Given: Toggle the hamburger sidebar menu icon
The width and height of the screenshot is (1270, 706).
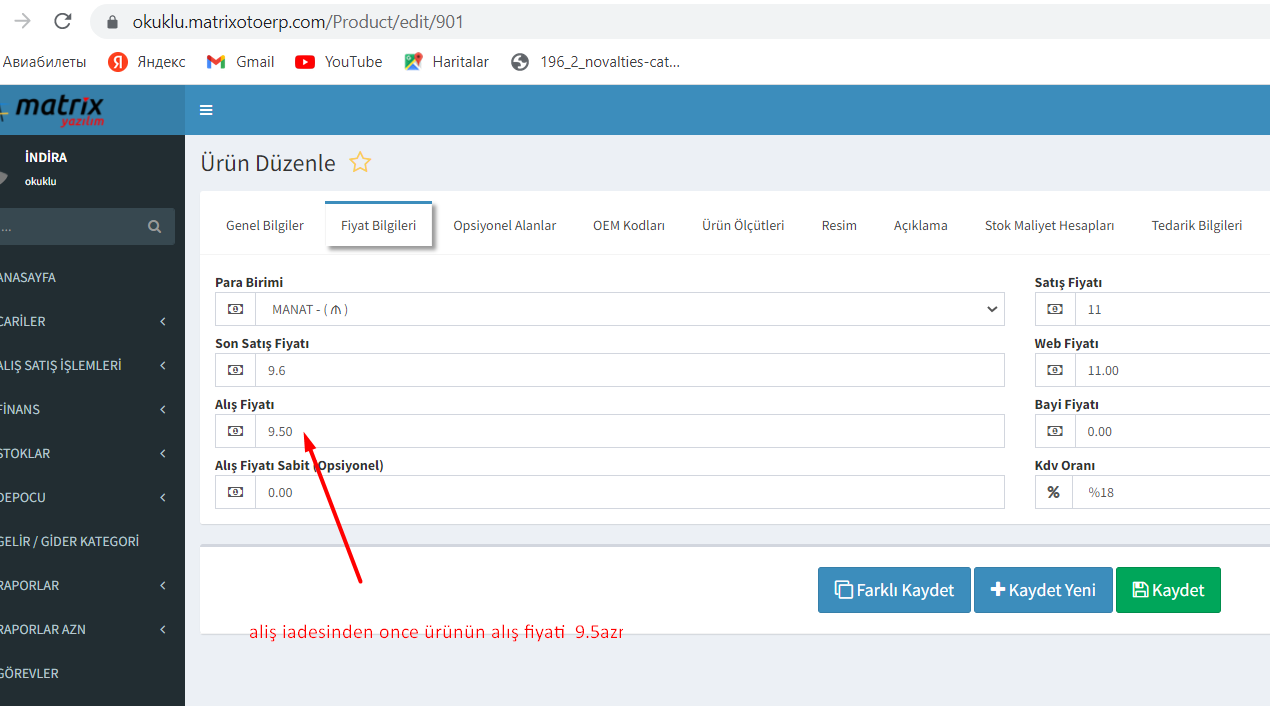Looking at the screenshot, I should click(x=206, y=110).
